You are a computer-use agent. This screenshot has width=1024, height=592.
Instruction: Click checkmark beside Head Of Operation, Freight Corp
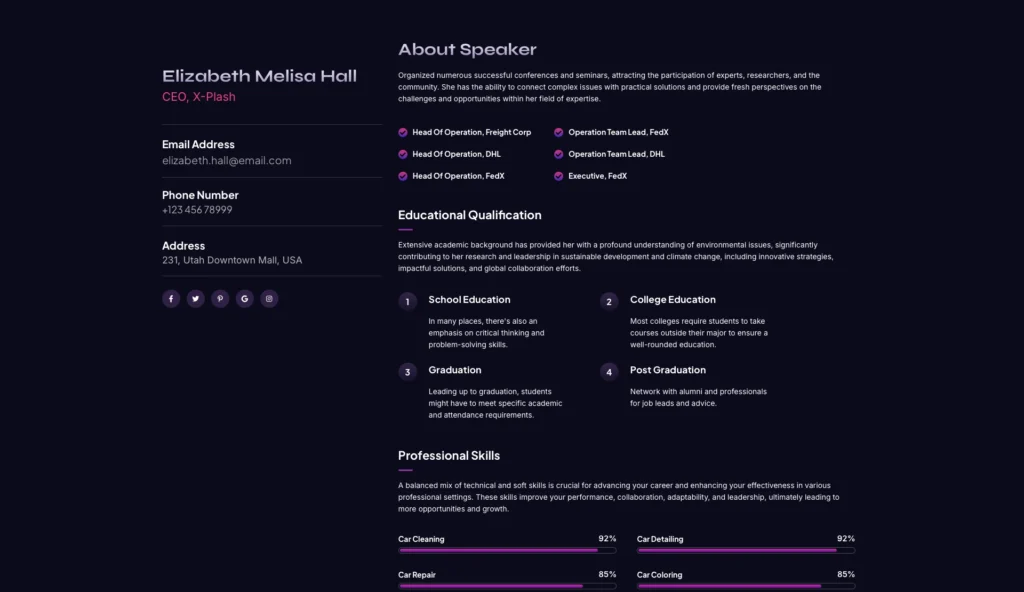point(403,132)
